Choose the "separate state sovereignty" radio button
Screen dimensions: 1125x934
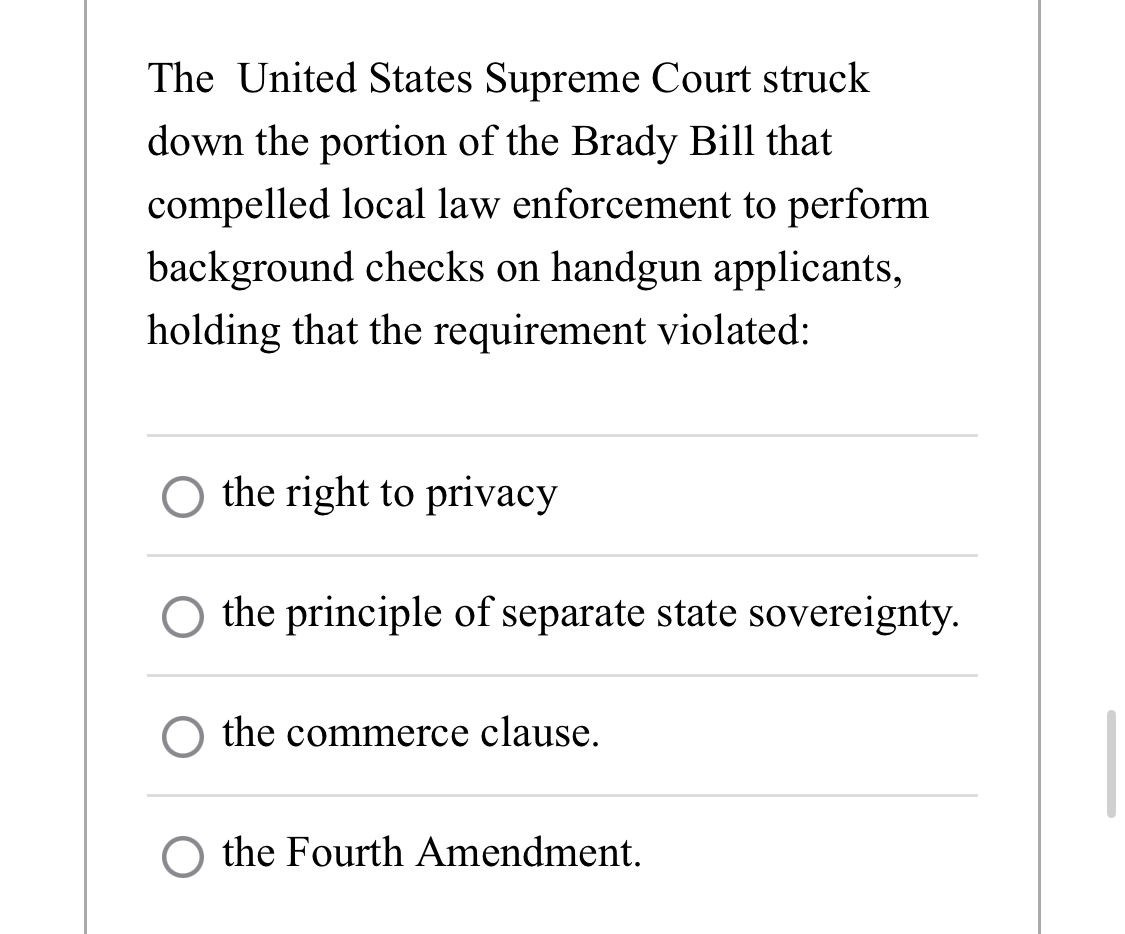click(182, 617)
